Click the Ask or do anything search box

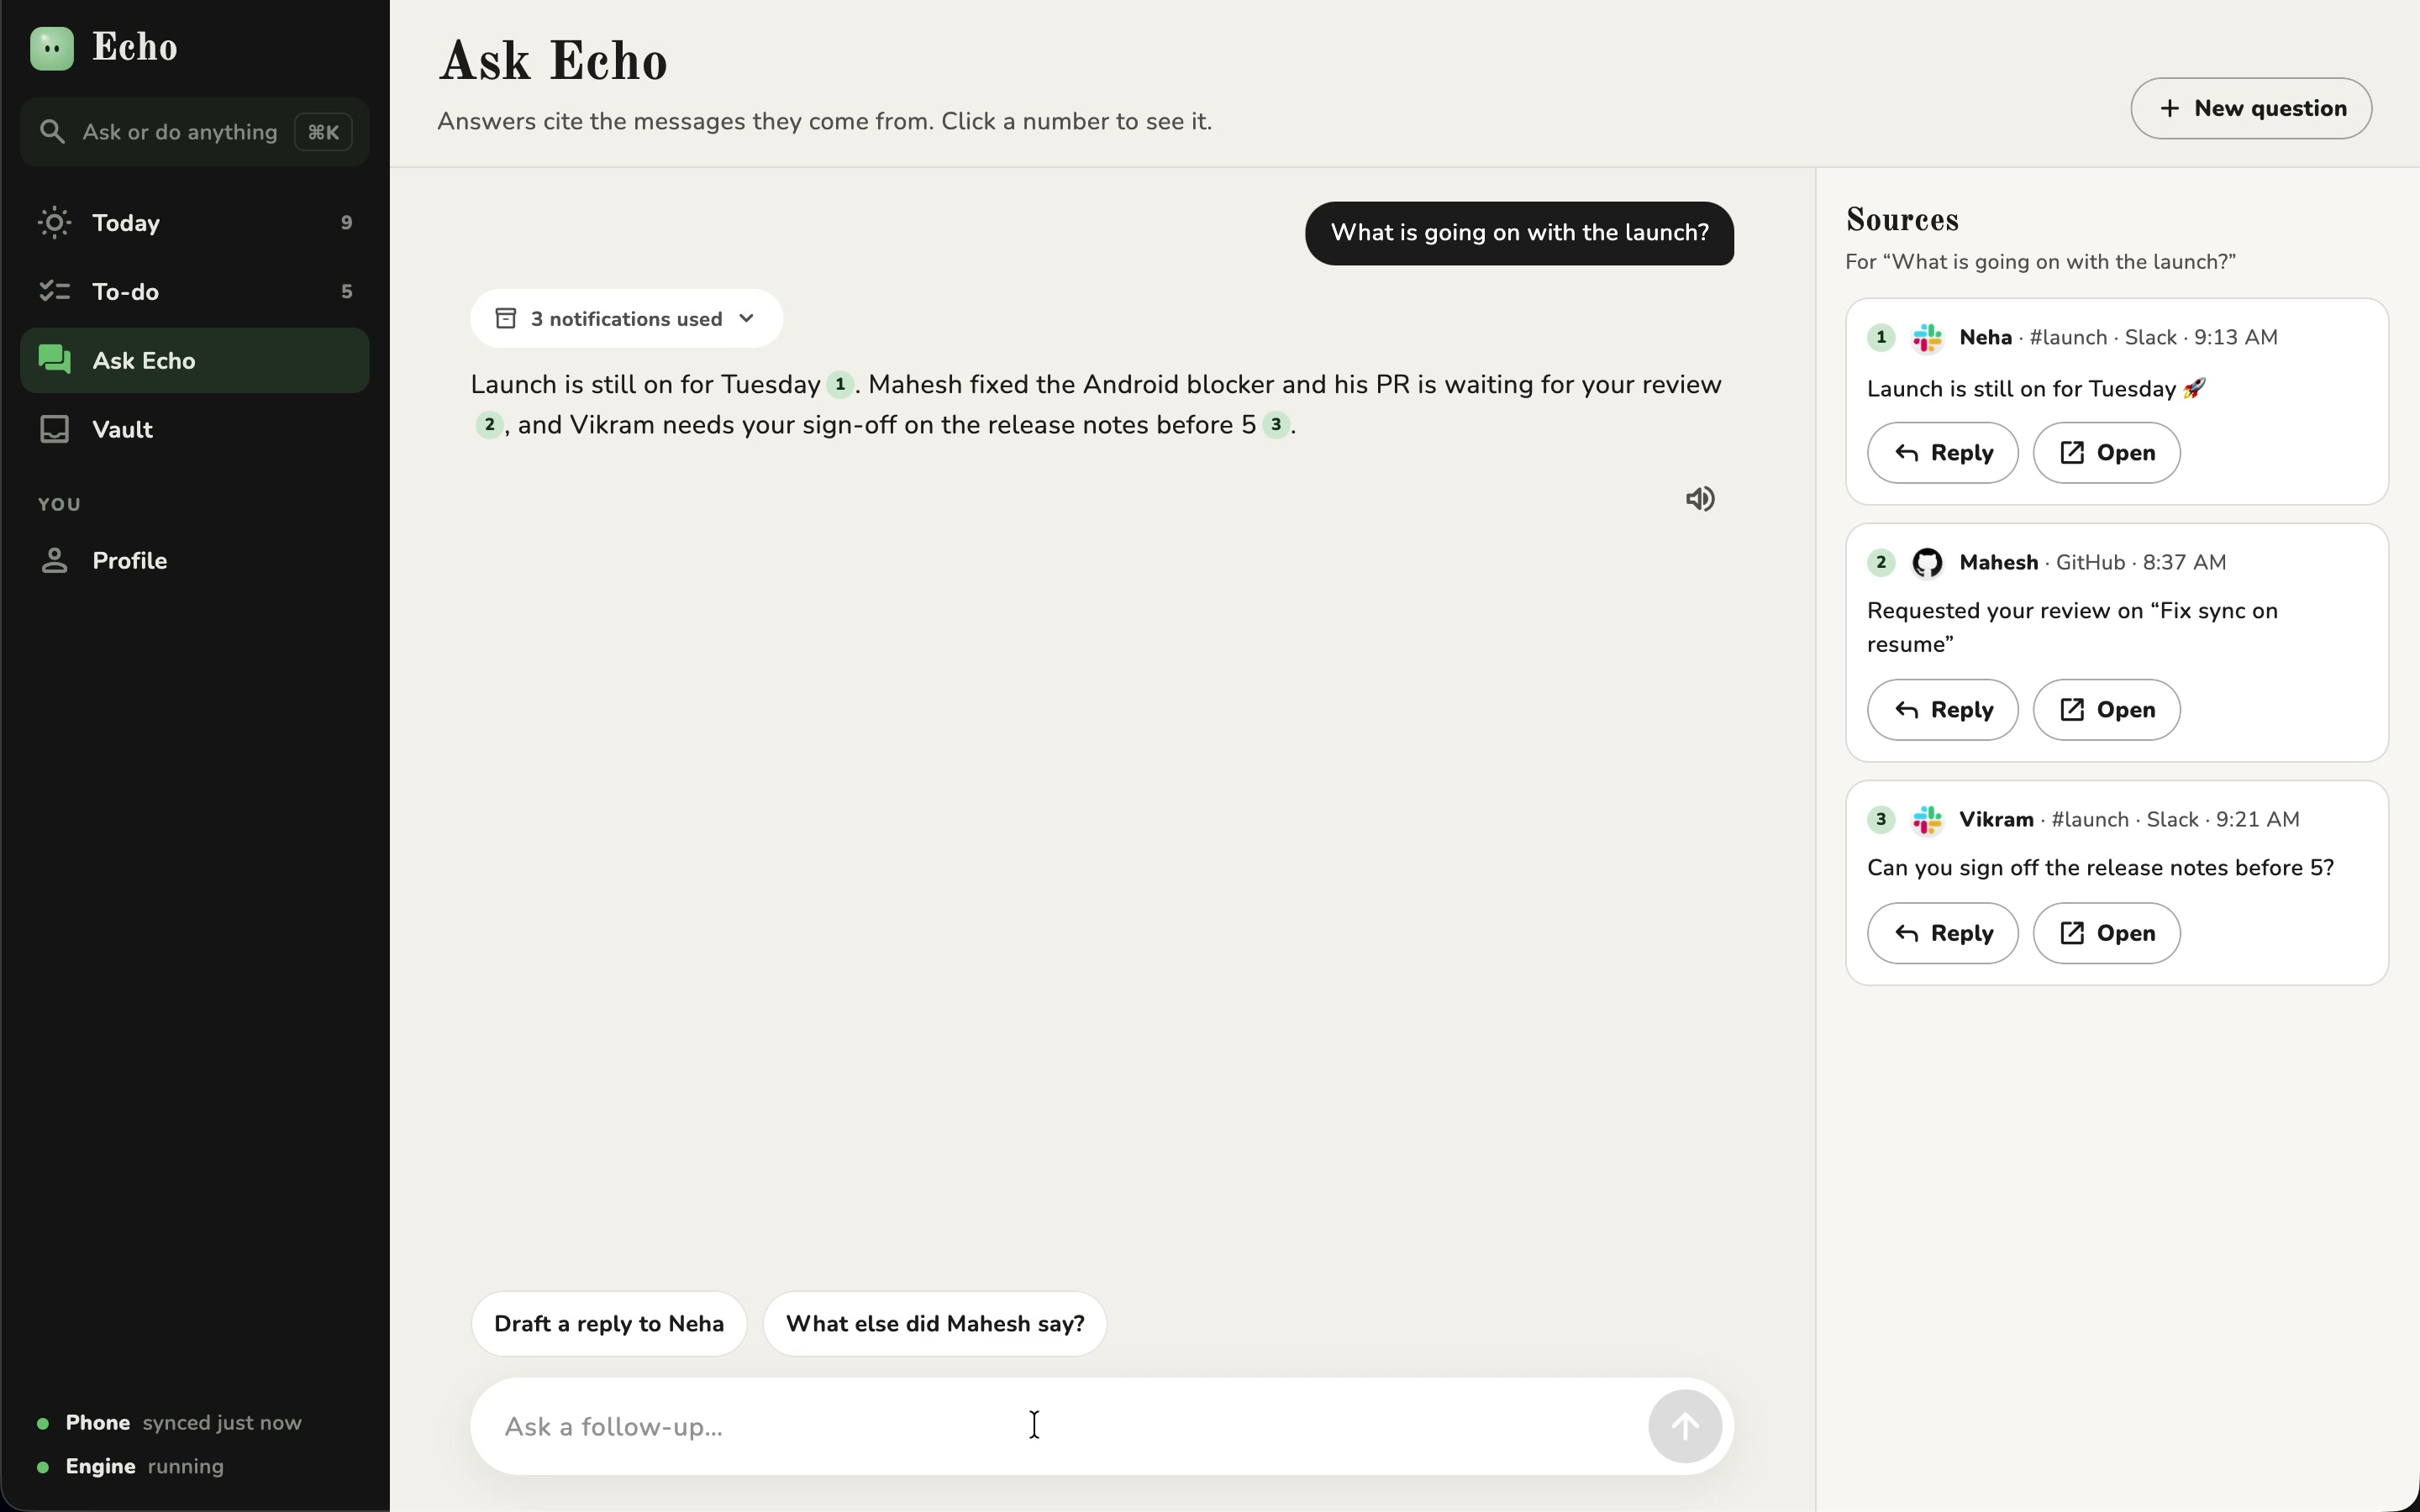pyautogui.click(x=195, y=132)
